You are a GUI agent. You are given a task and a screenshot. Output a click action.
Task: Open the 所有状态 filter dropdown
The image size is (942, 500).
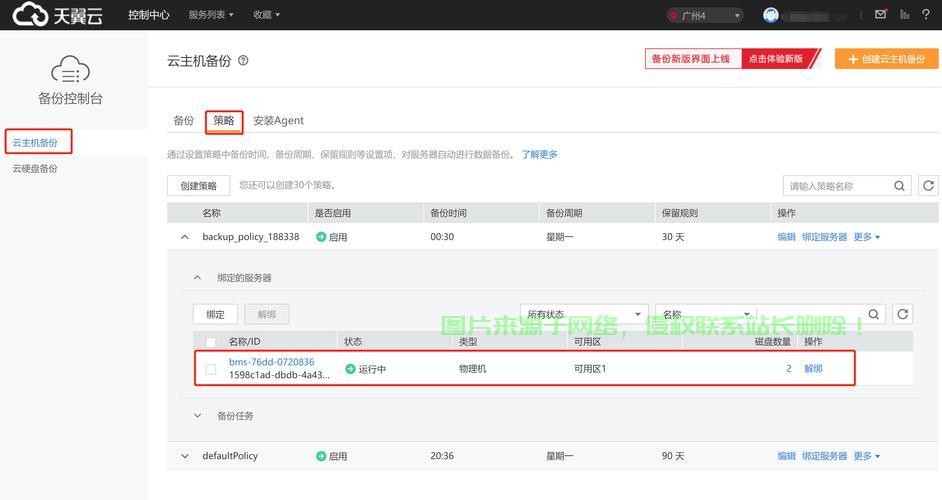[584, 314]
